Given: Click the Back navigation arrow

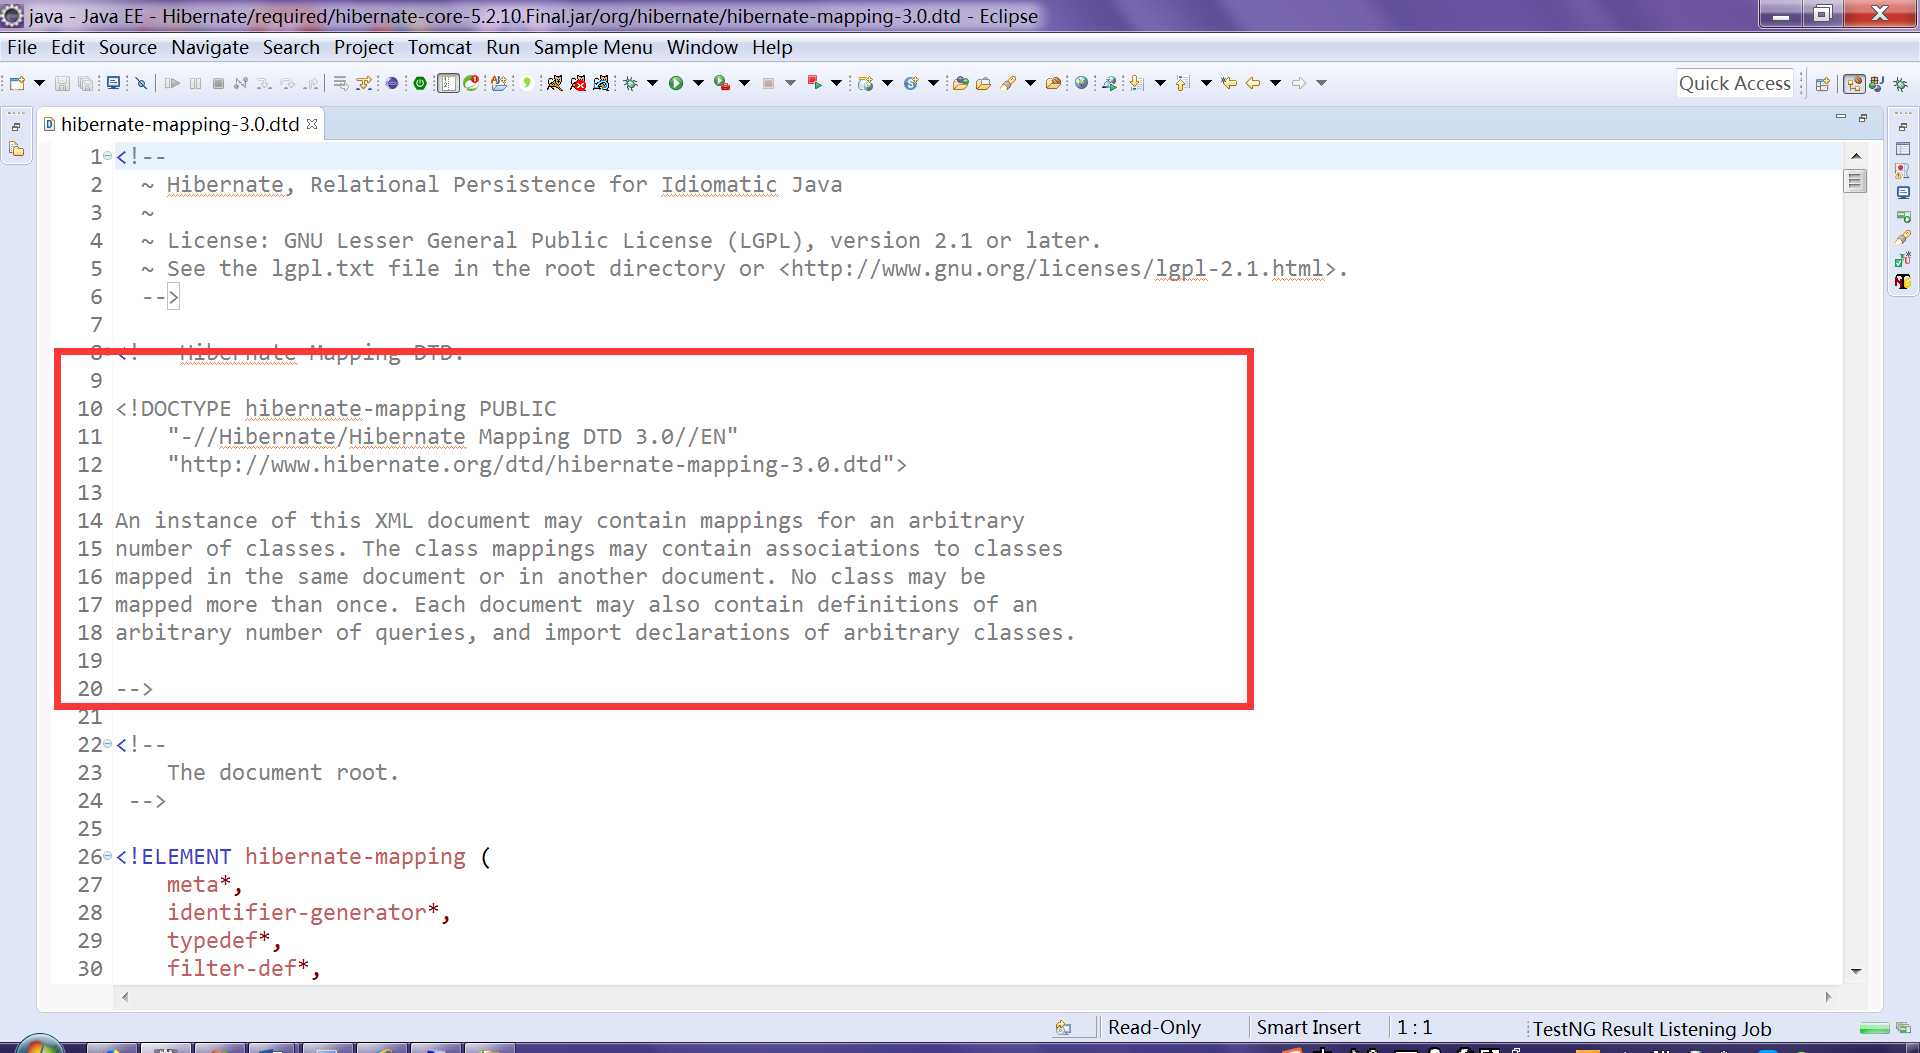Looking at the screenshot, I should tap(1253, 83).
